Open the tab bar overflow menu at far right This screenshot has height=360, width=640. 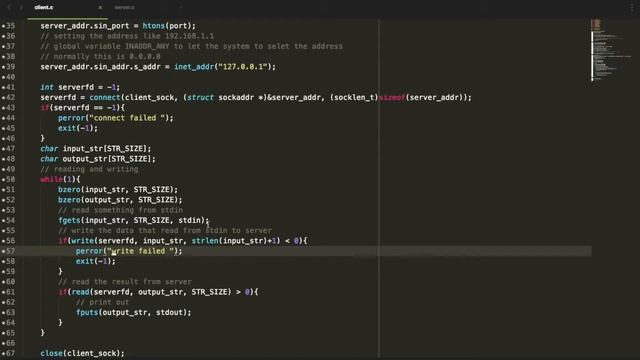click(x=632, y=7)
